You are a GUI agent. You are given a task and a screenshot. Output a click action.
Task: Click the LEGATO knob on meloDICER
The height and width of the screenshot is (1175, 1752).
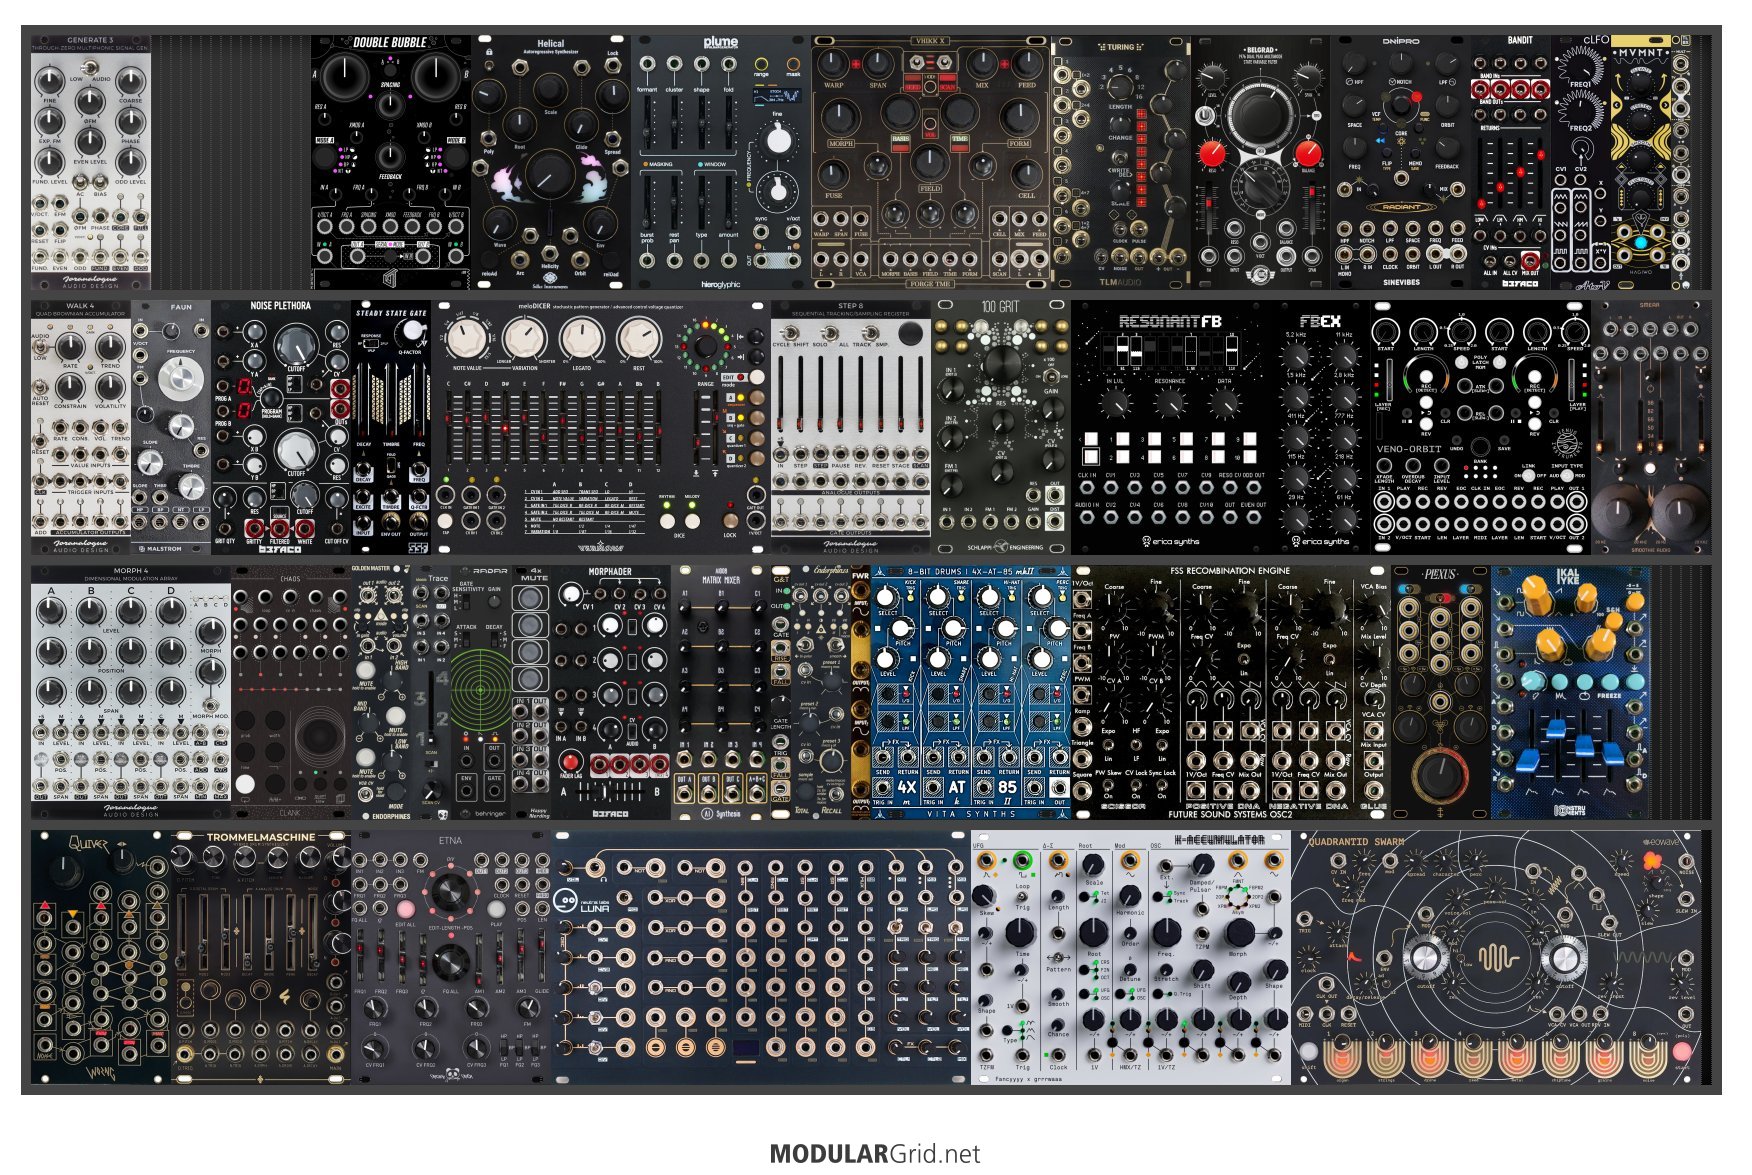point(581,340)
